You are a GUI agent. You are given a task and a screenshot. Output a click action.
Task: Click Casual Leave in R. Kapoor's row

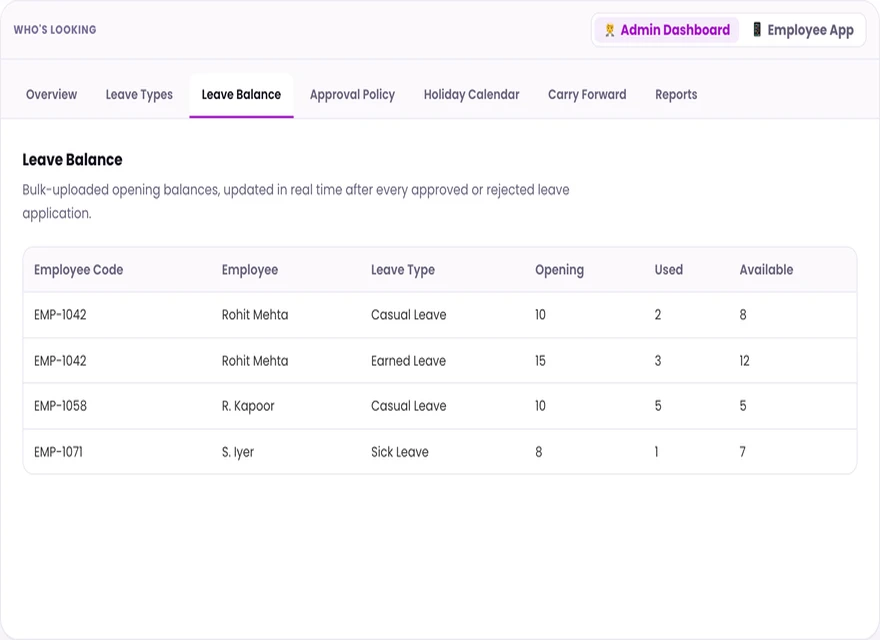[x=409, y=405]
